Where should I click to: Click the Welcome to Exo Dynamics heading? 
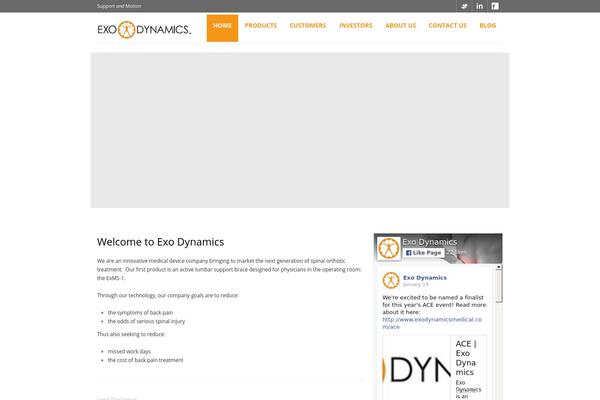click(160, 242)
